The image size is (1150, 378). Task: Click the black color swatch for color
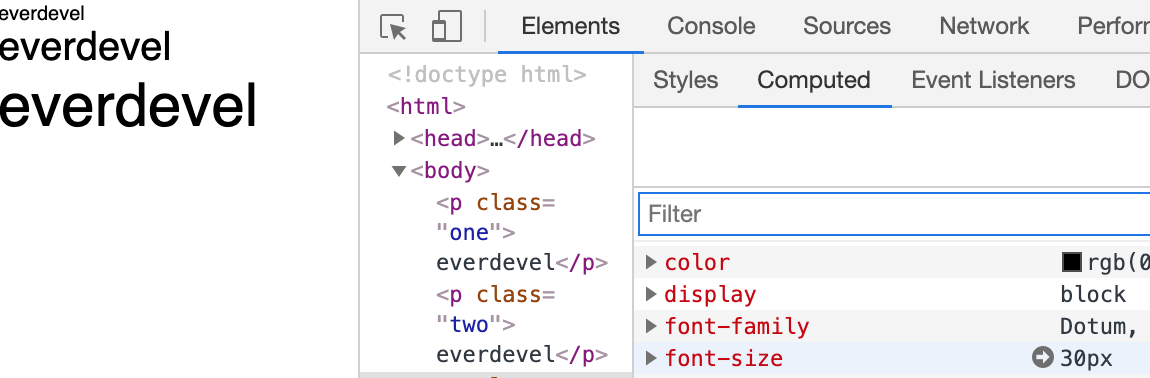pyautogui.click(x=1072, y=262)
